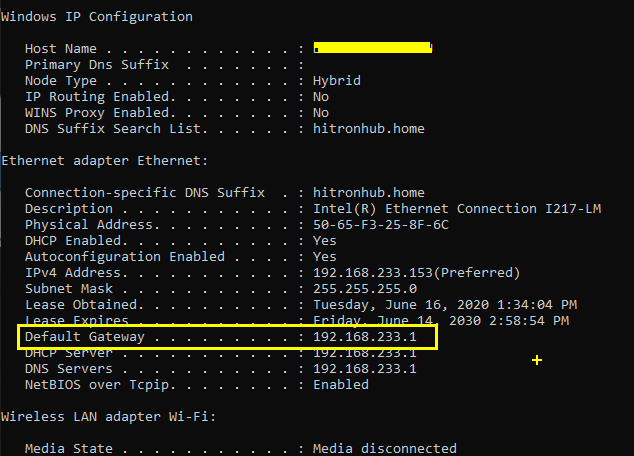The image size is (634, 456).
Task: Click the Lease Obtained date value
Action: pyautogui.click(x=445, y=305)
